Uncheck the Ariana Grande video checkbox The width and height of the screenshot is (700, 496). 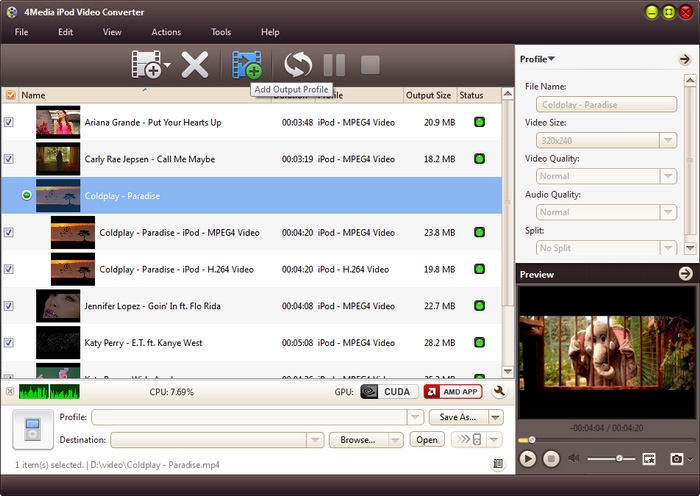pos(10,122)
